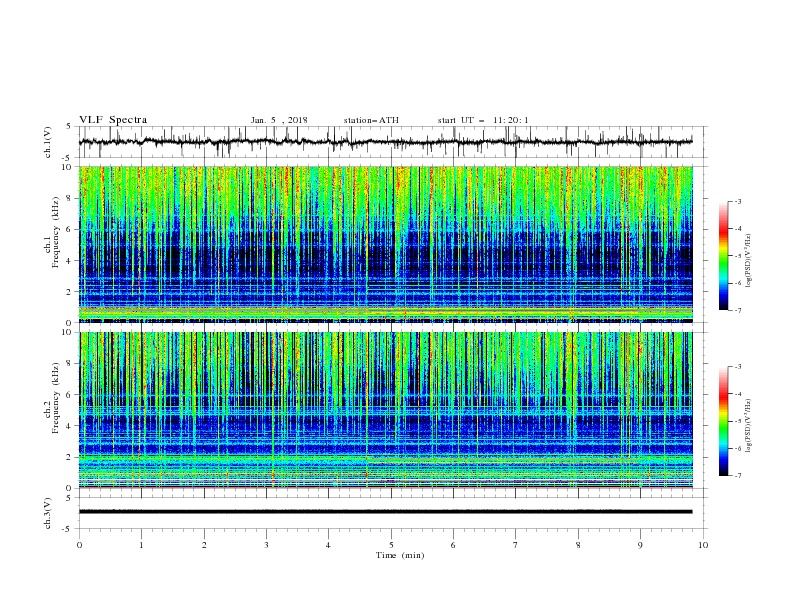Click the "ch.3(V)" waveform axis label
The image size is (792, 612).
pyautogui.click(x=47, y=513)
